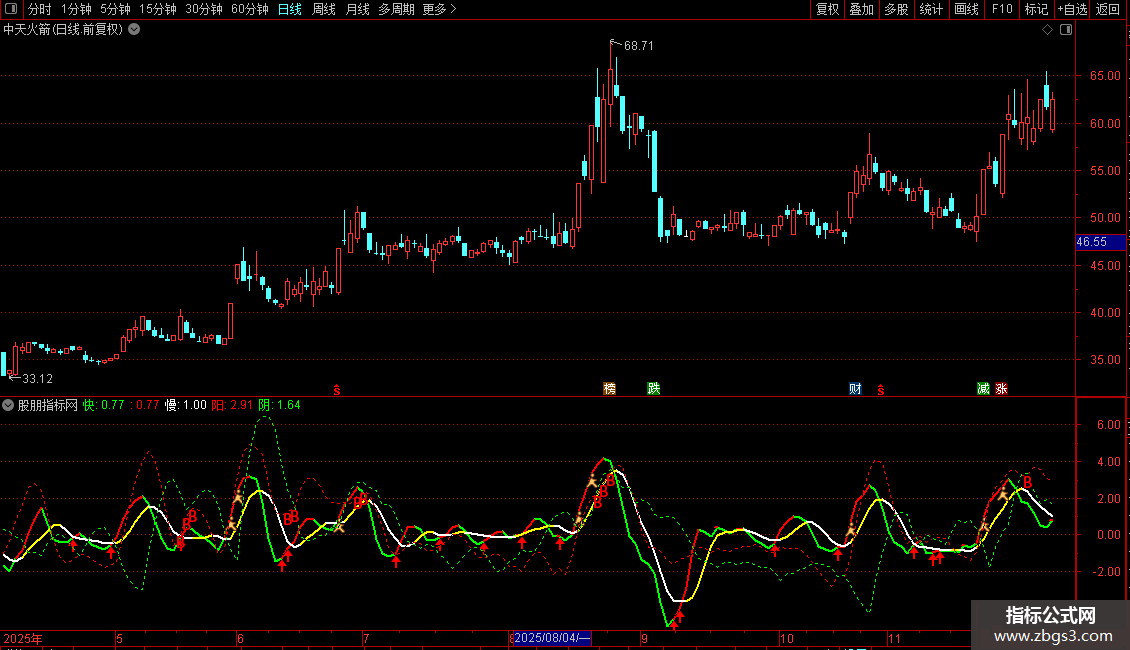Click the round icon beside 股朋指标网
Image resolution: width=1130 pixels, height=650 pixels.
(8, 405)
